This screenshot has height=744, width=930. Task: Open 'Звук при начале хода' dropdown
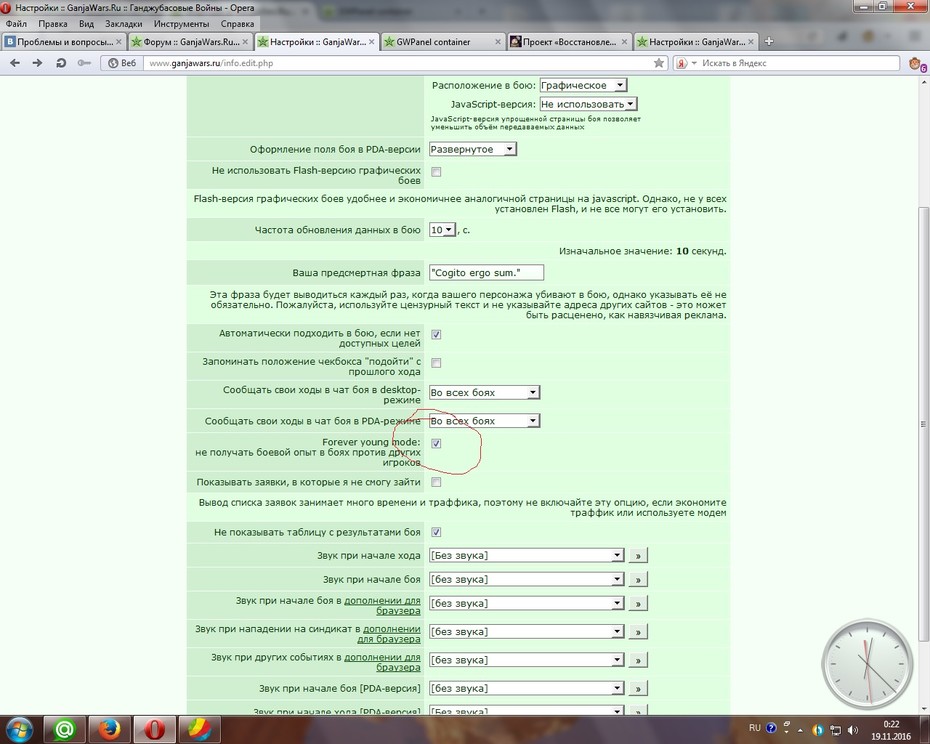pyautogui.click(x=527, y=555)
